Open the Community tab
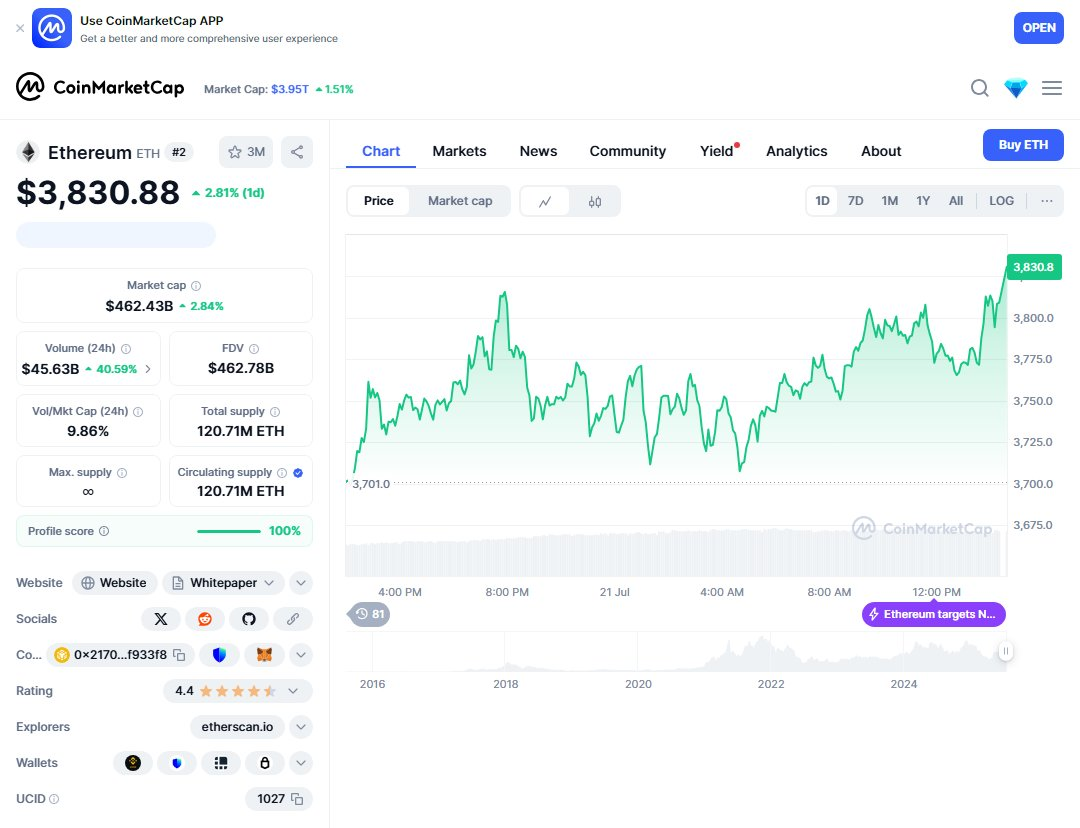The width and height of the screenshot is (1080, 828). pos(627,150)
